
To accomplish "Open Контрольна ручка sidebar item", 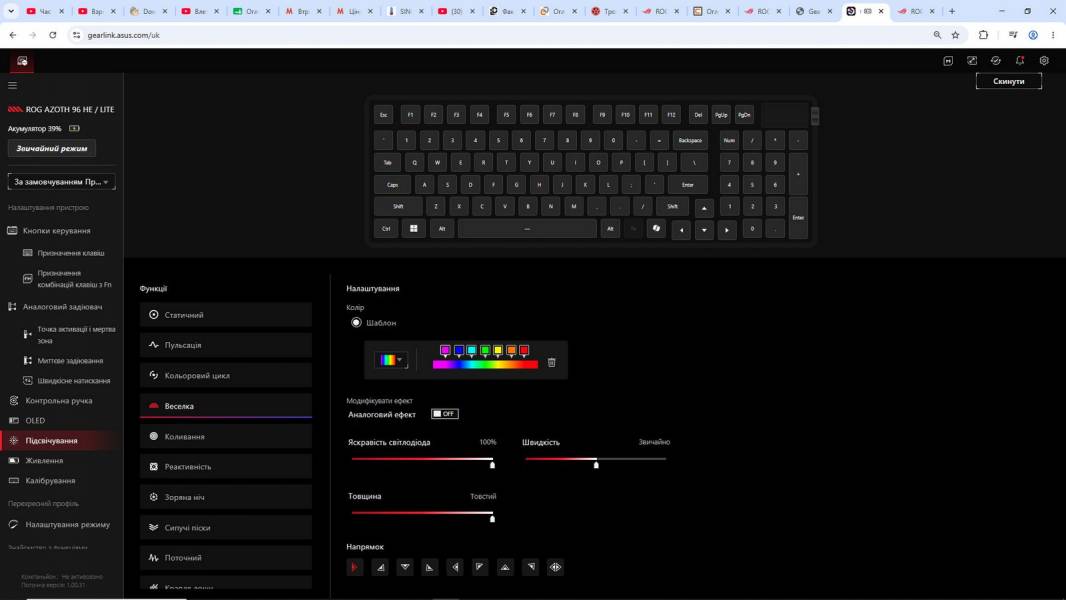I will [58, 401].
